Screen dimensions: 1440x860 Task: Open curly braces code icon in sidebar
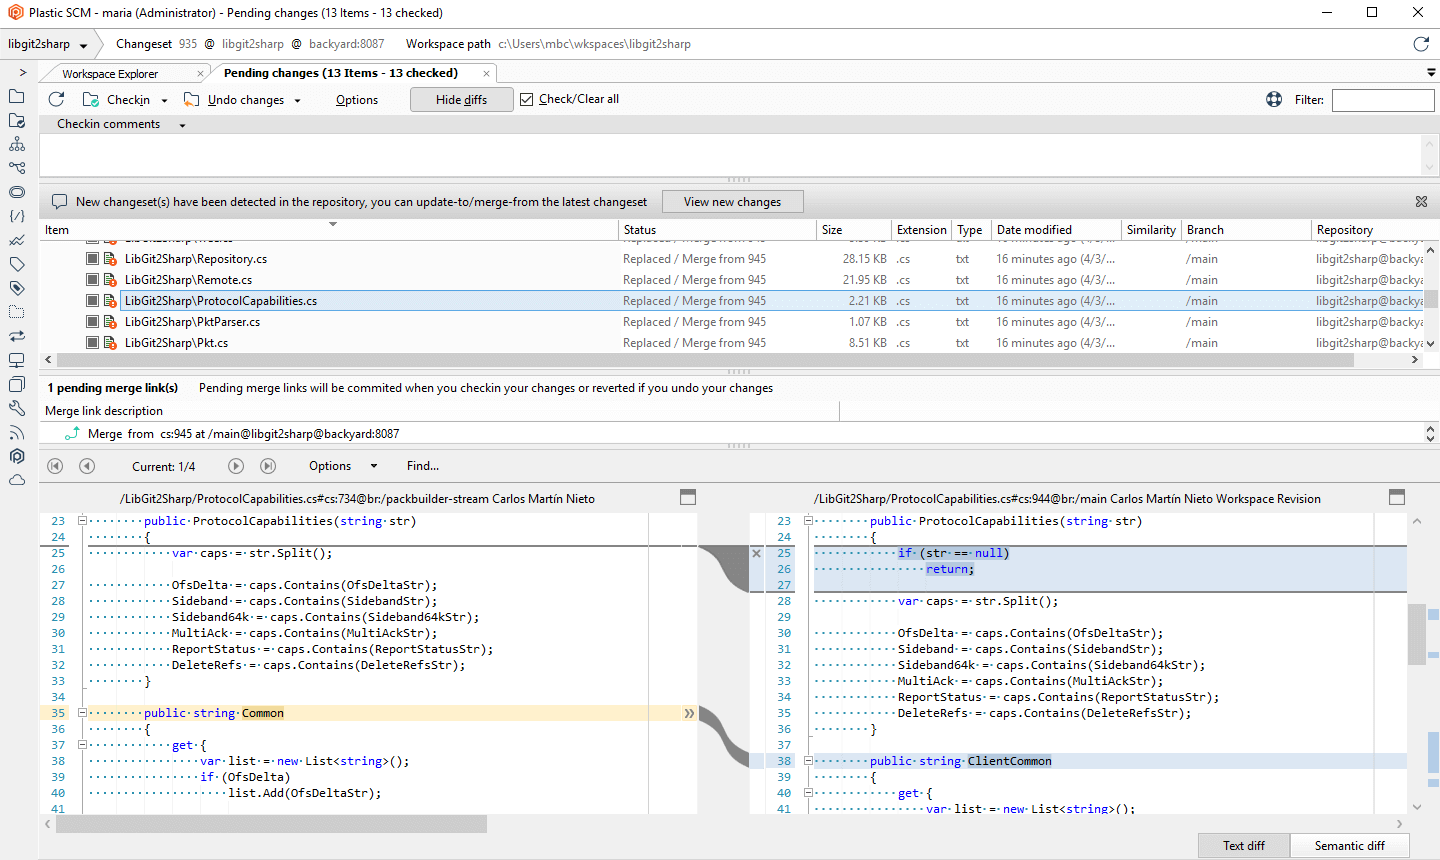[17, 216]
